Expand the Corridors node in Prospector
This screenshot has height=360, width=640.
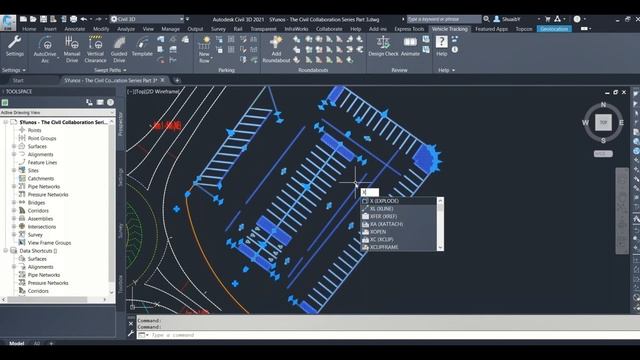14,211
